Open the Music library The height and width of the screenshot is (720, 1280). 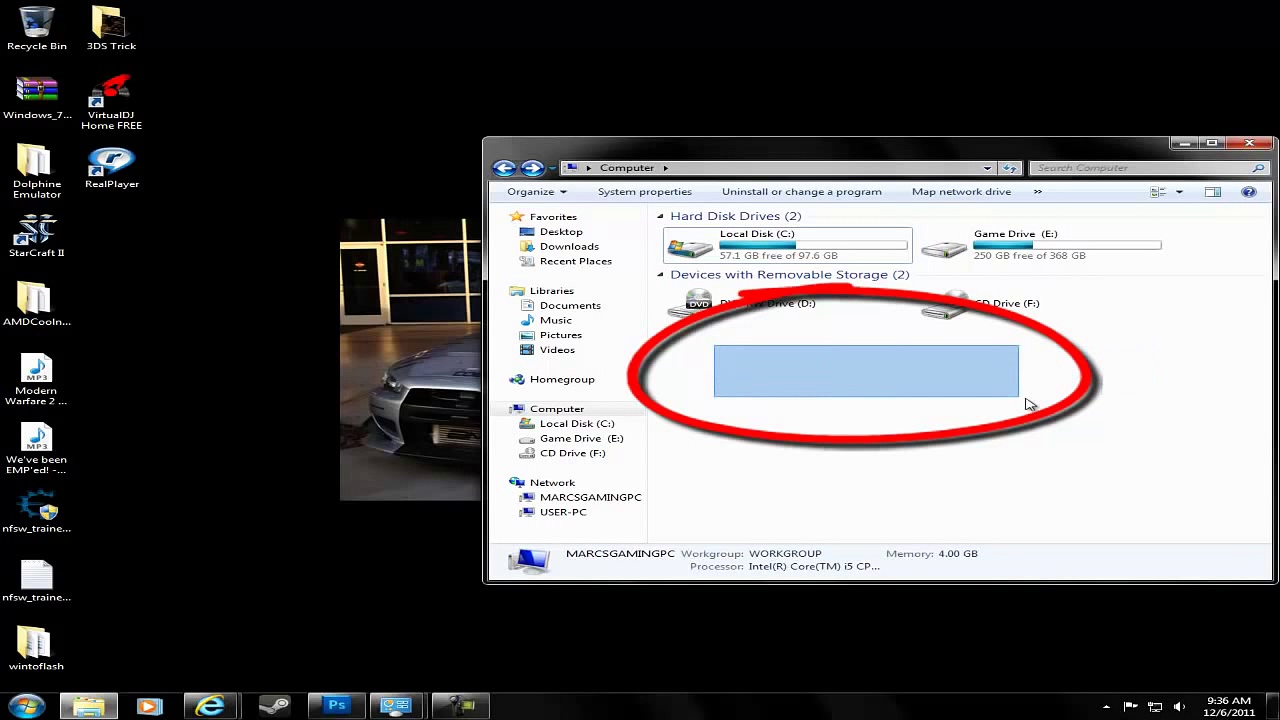tap(555, 321)
